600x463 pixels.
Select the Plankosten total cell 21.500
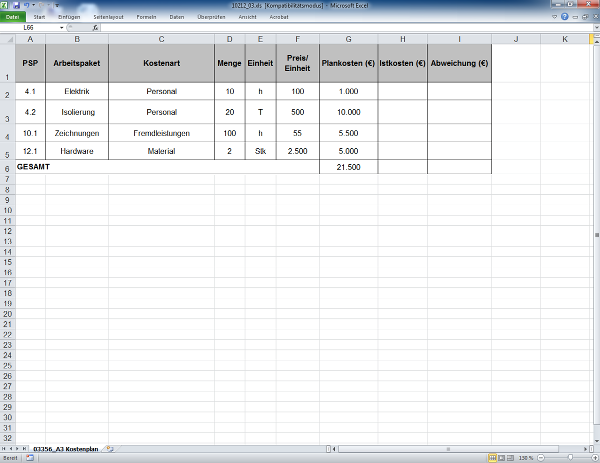click(x=348, y=167)
